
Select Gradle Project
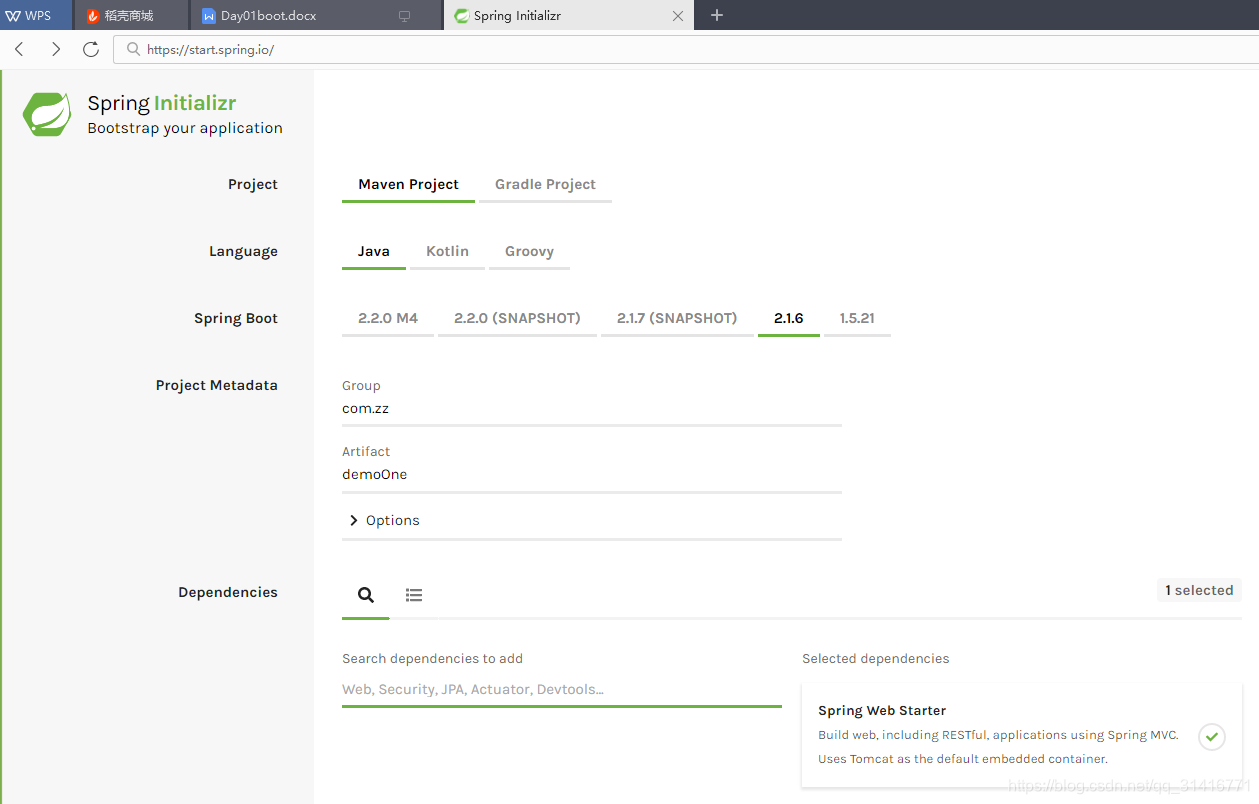(x=545, y=185)
